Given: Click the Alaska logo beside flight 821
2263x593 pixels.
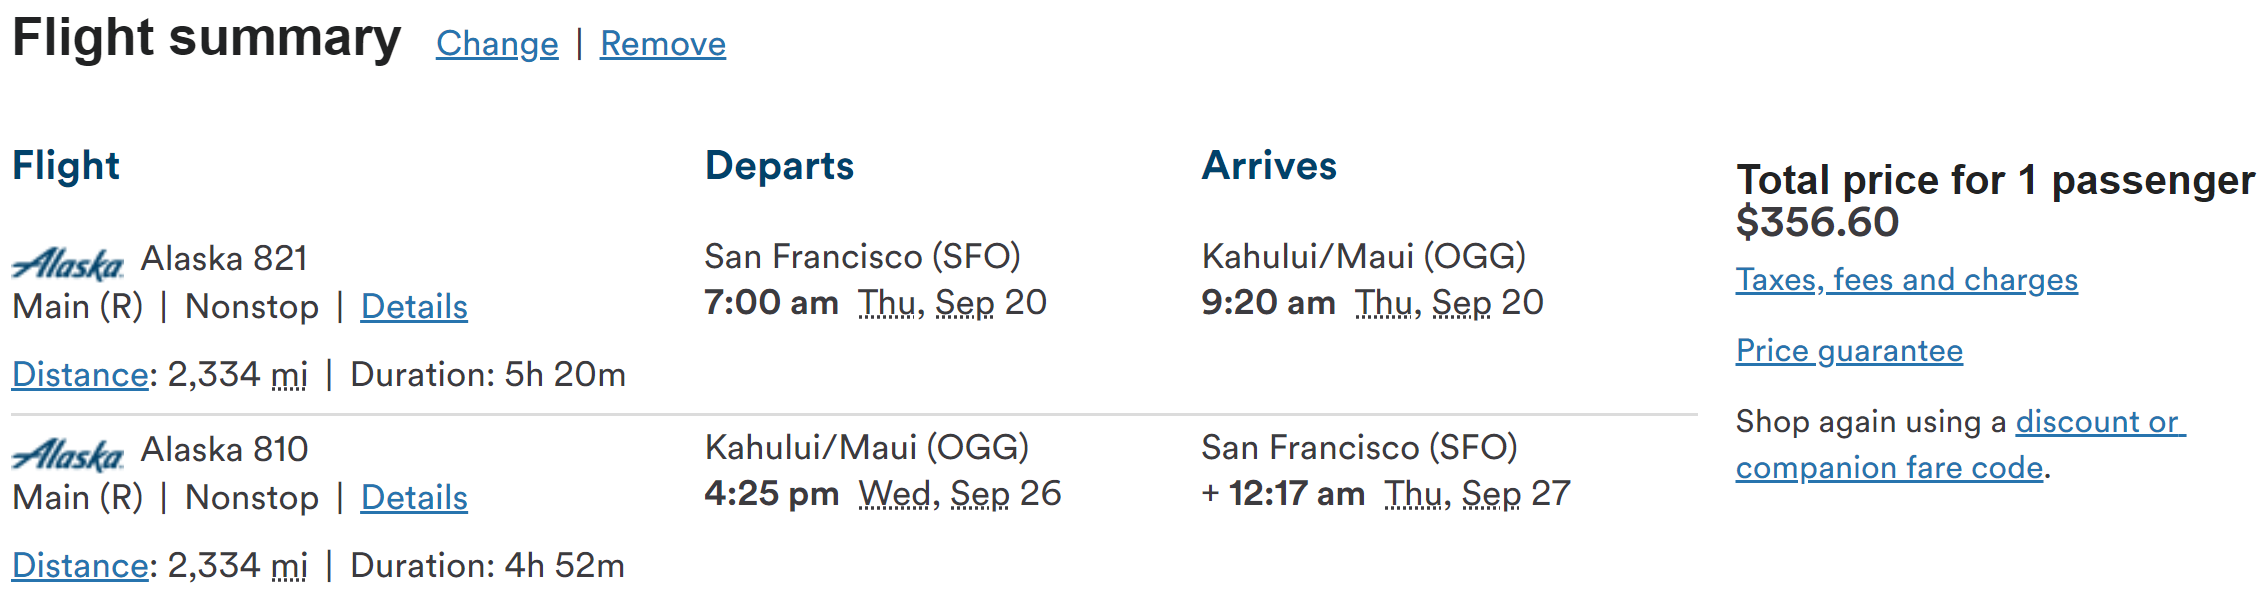Looking at the screenshot, I should (x=67, y=264).
